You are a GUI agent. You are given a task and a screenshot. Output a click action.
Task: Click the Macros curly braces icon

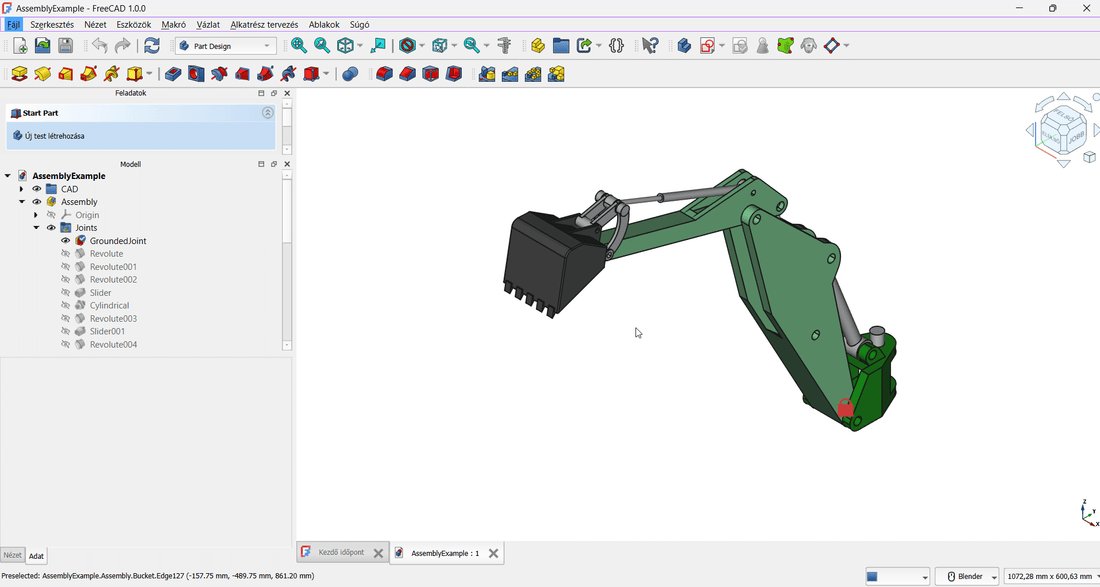pos(617,46)
